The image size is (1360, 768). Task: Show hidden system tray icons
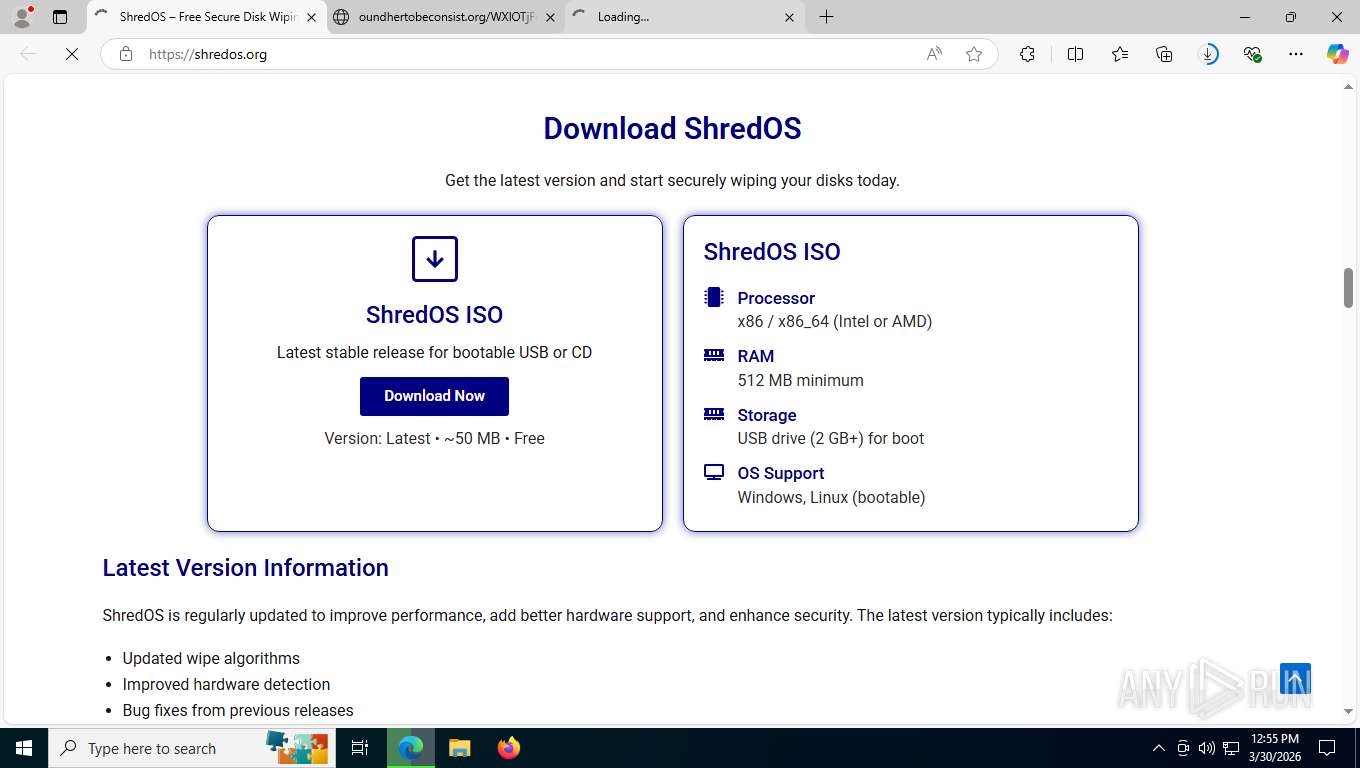point(1159,748)
